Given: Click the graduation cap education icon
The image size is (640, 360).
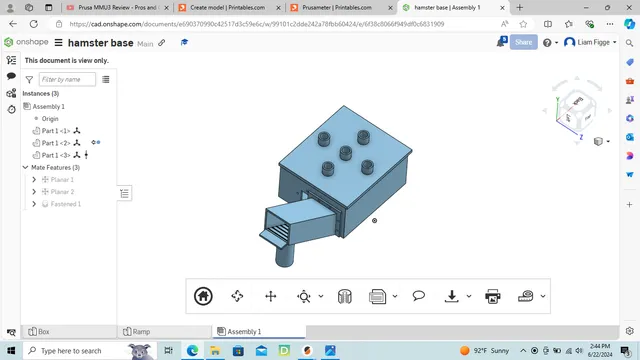Looking at the screenshot, I should pos(184,42).
